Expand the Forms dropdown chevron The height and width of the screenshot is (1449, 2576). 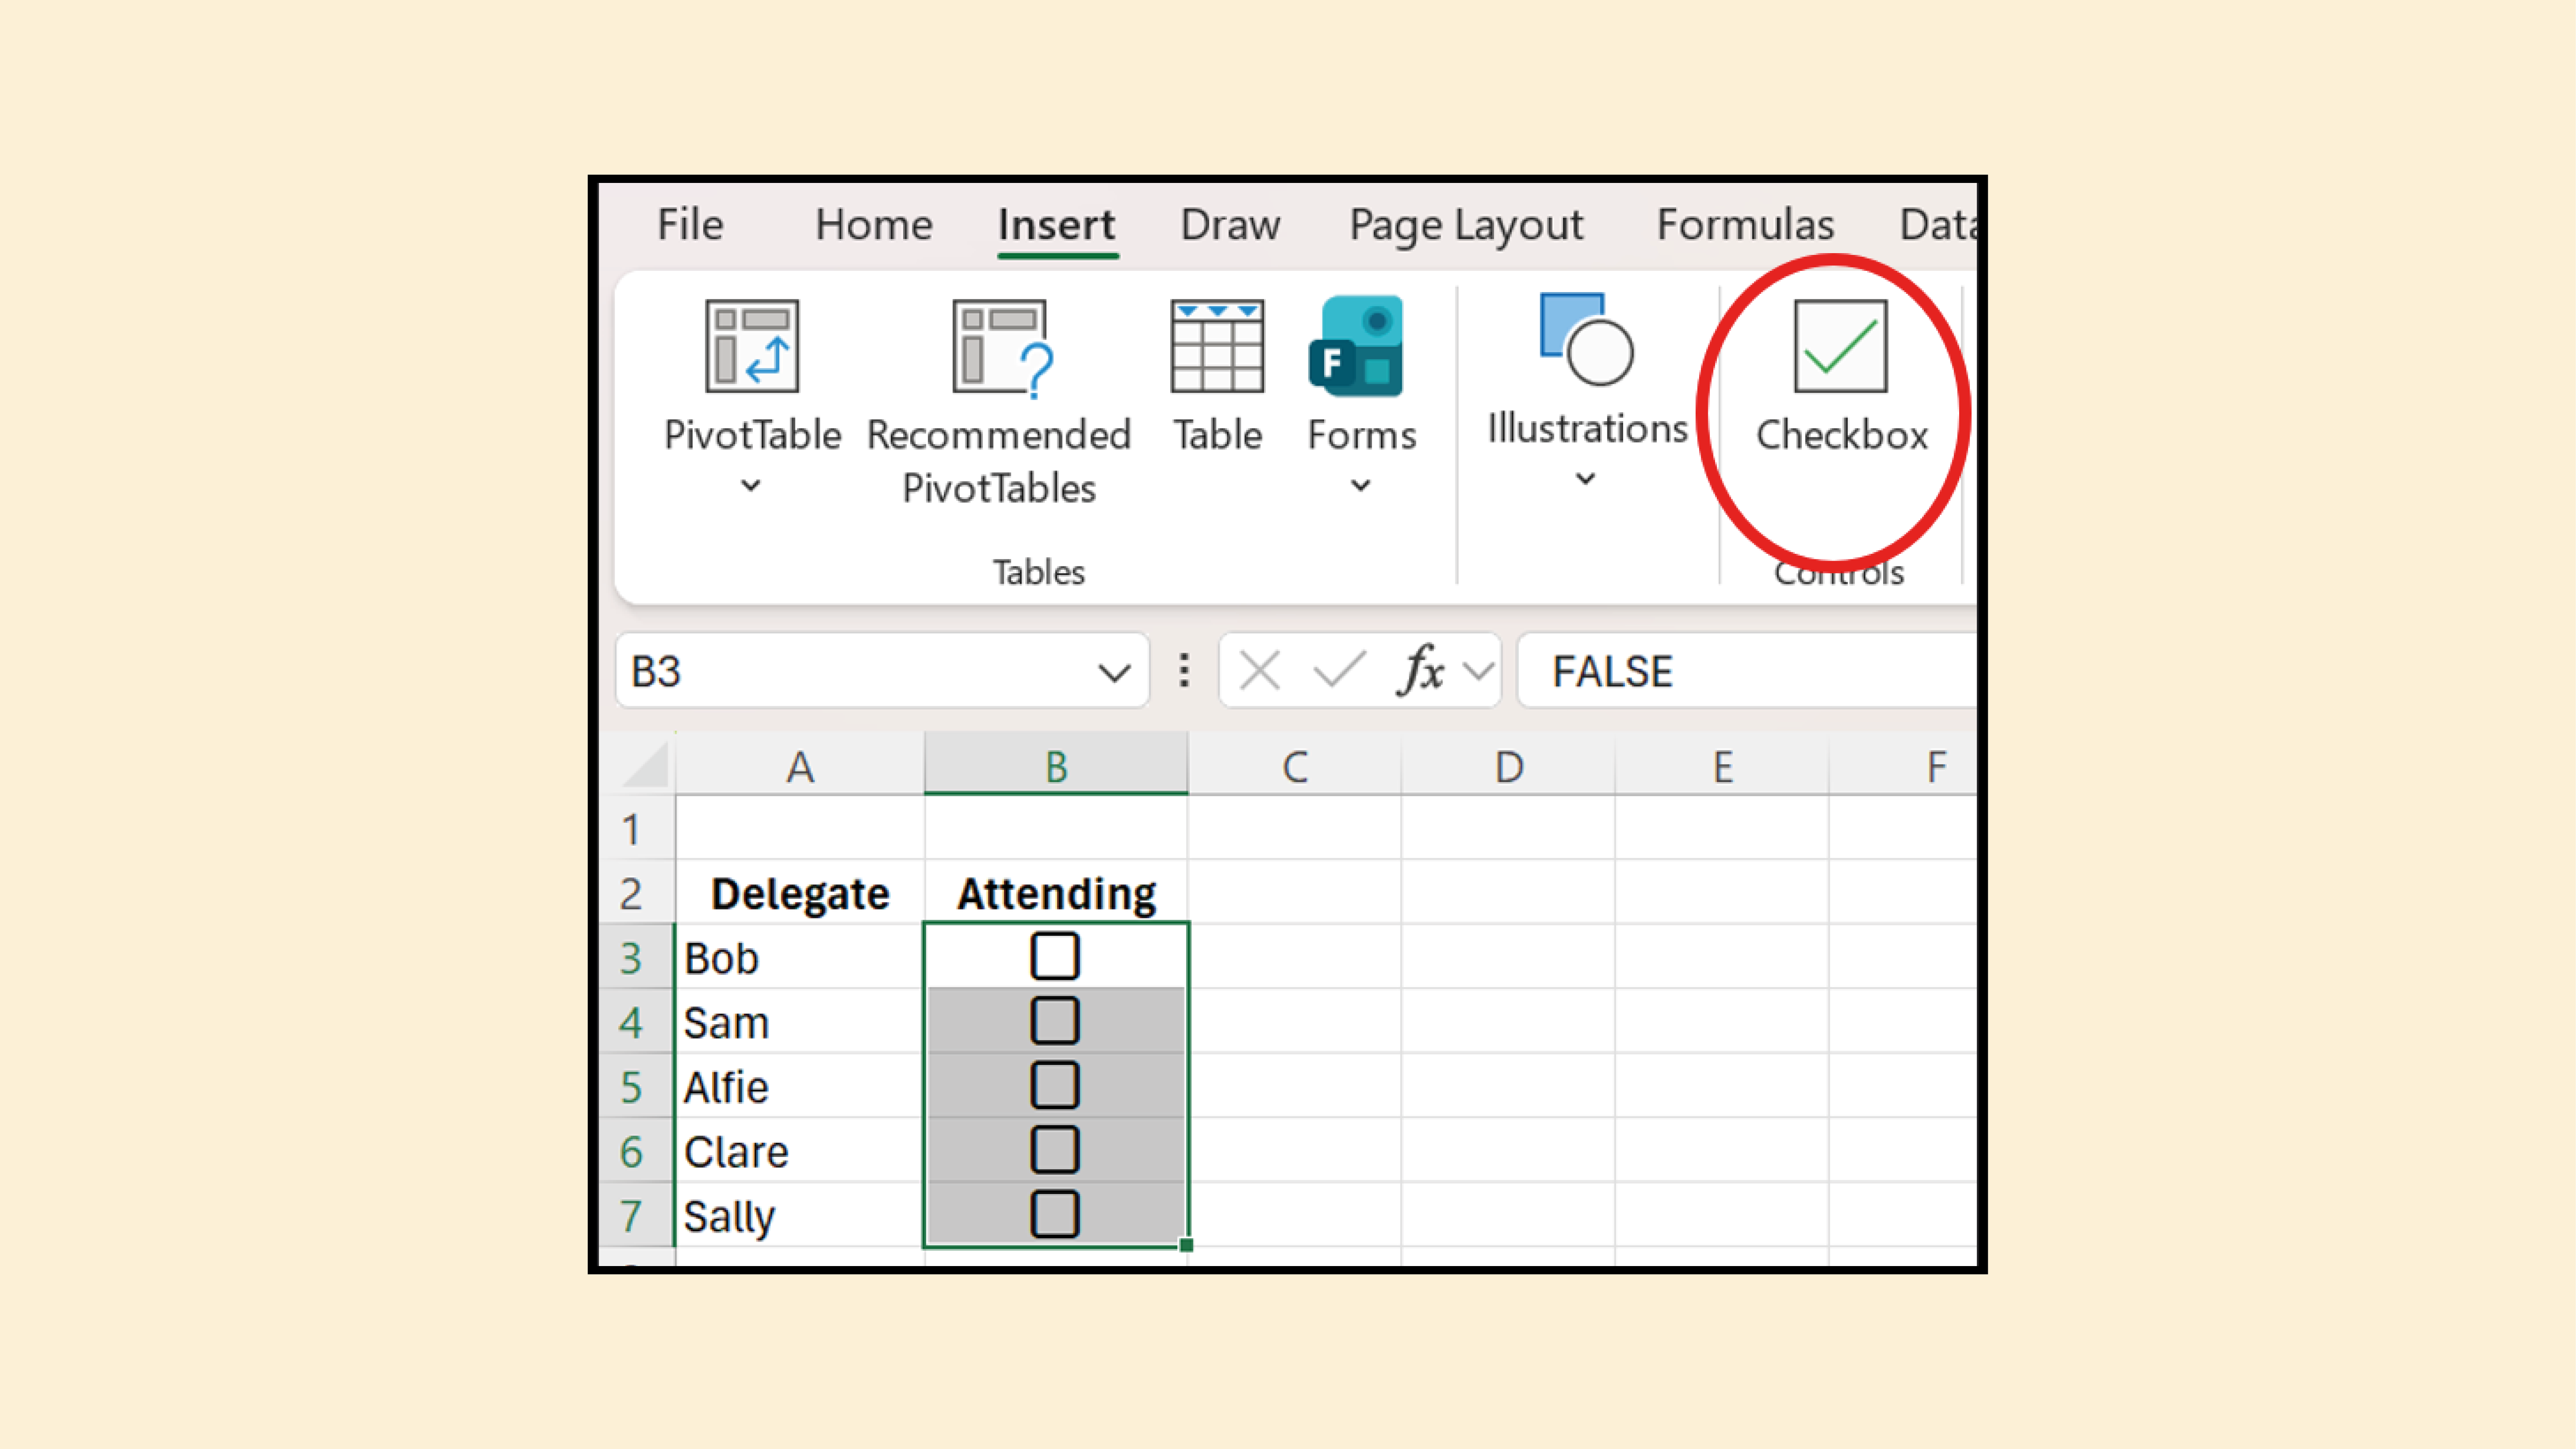click(1360, 486)
